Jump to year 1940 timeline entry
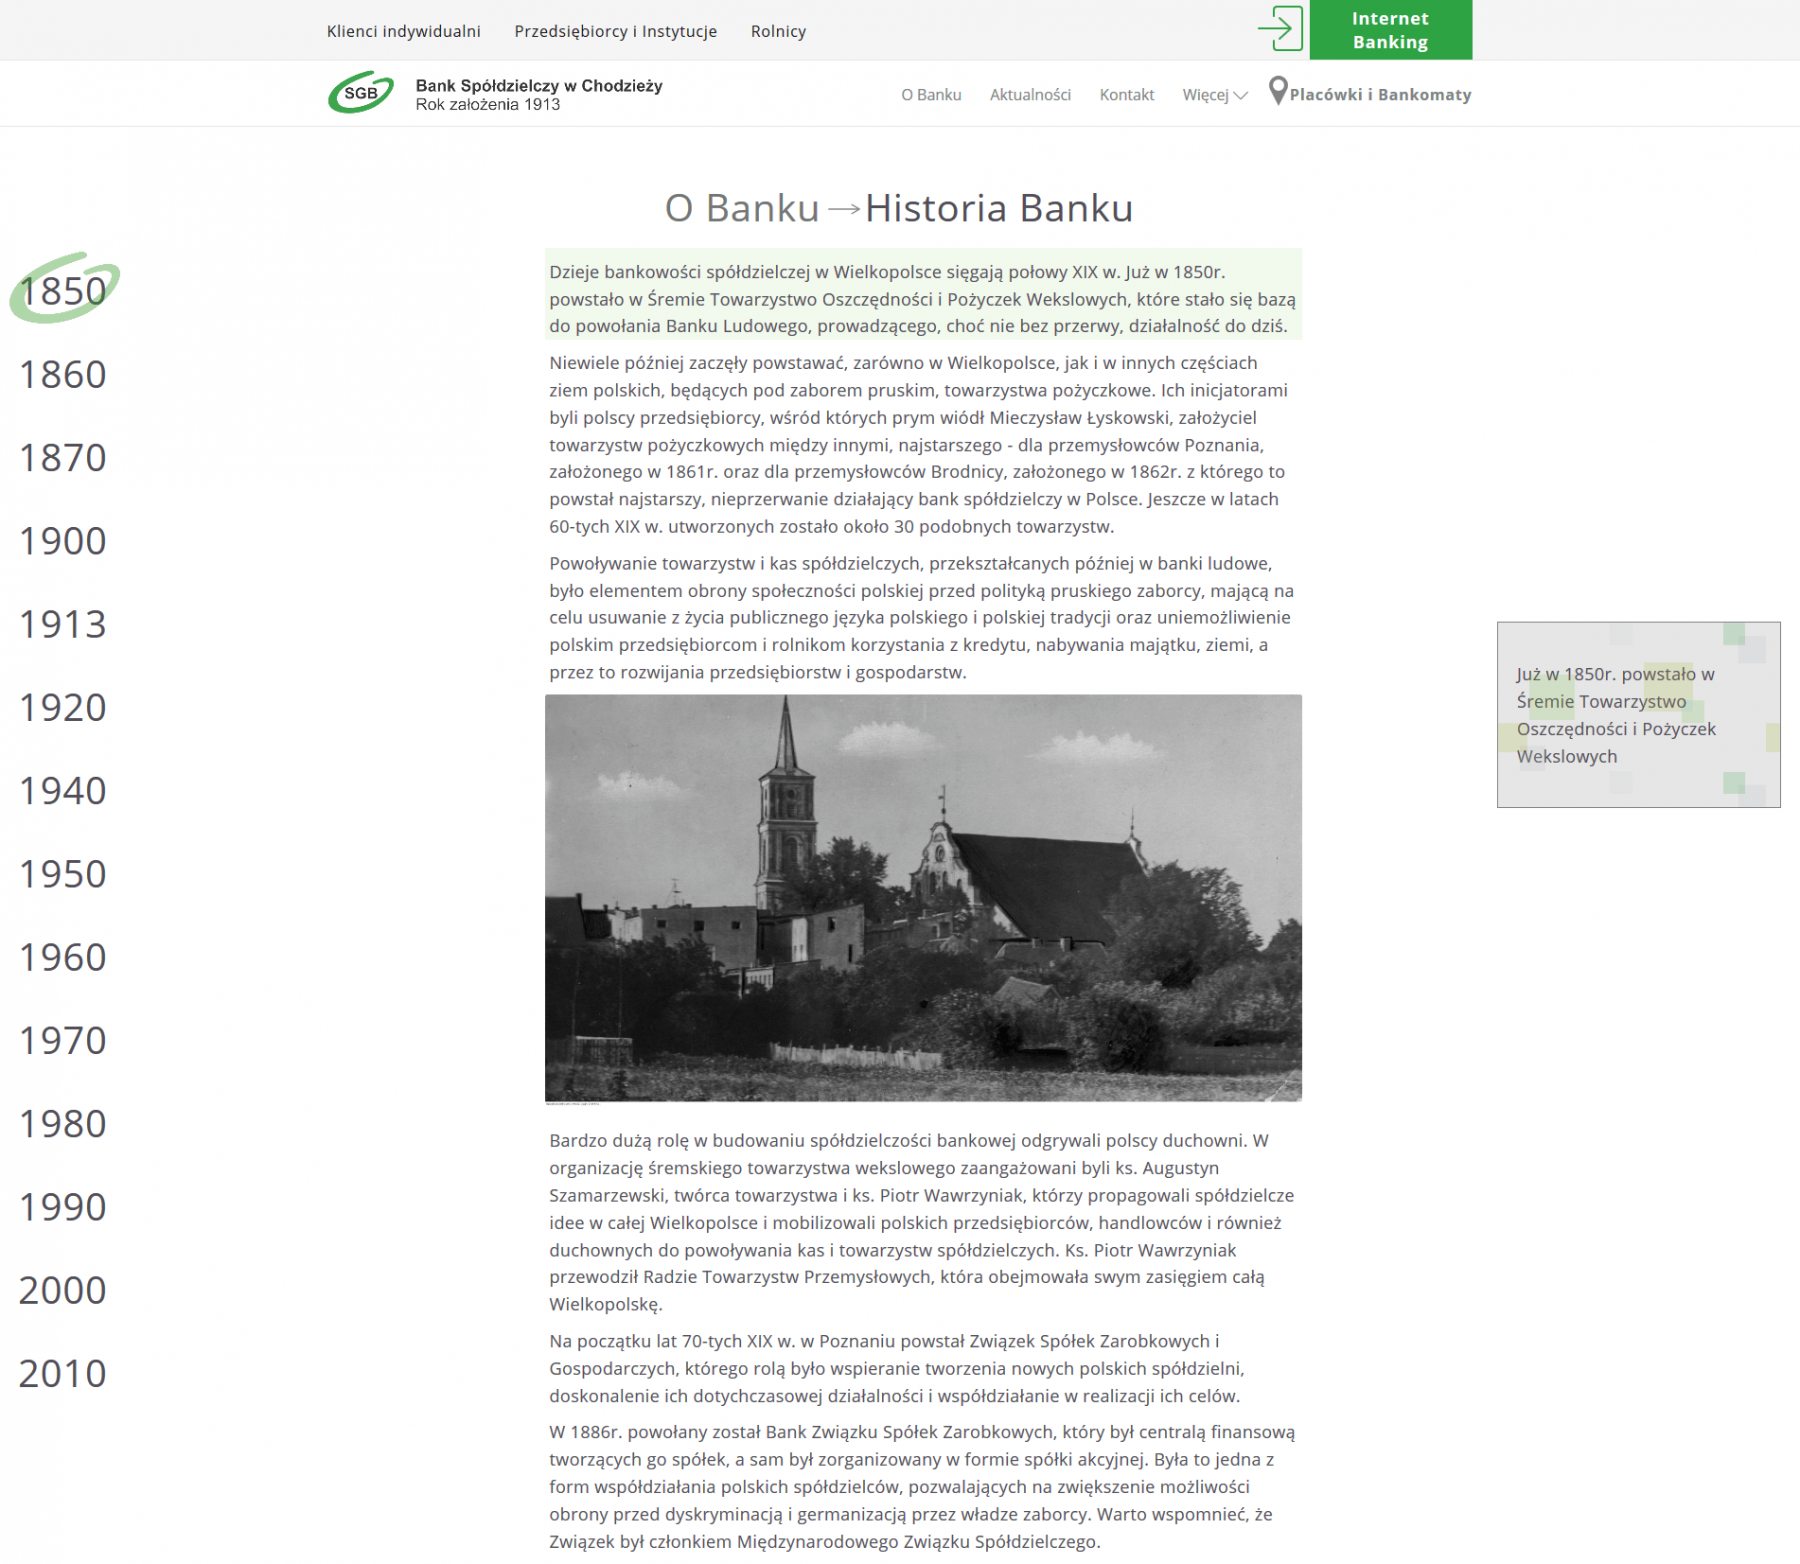The image size is (1800, 1564). coord(63,791)
